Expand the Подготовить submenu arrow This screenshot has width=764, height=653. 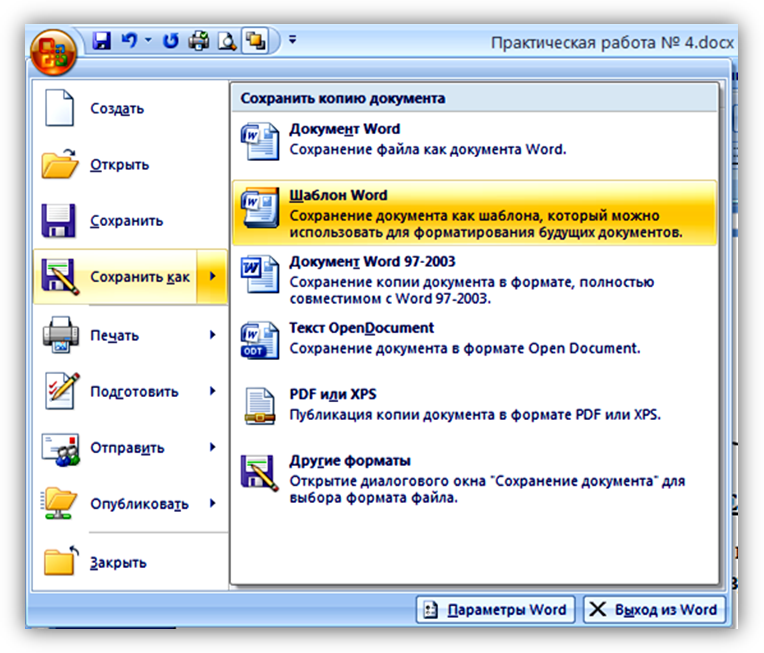(212, 391)
